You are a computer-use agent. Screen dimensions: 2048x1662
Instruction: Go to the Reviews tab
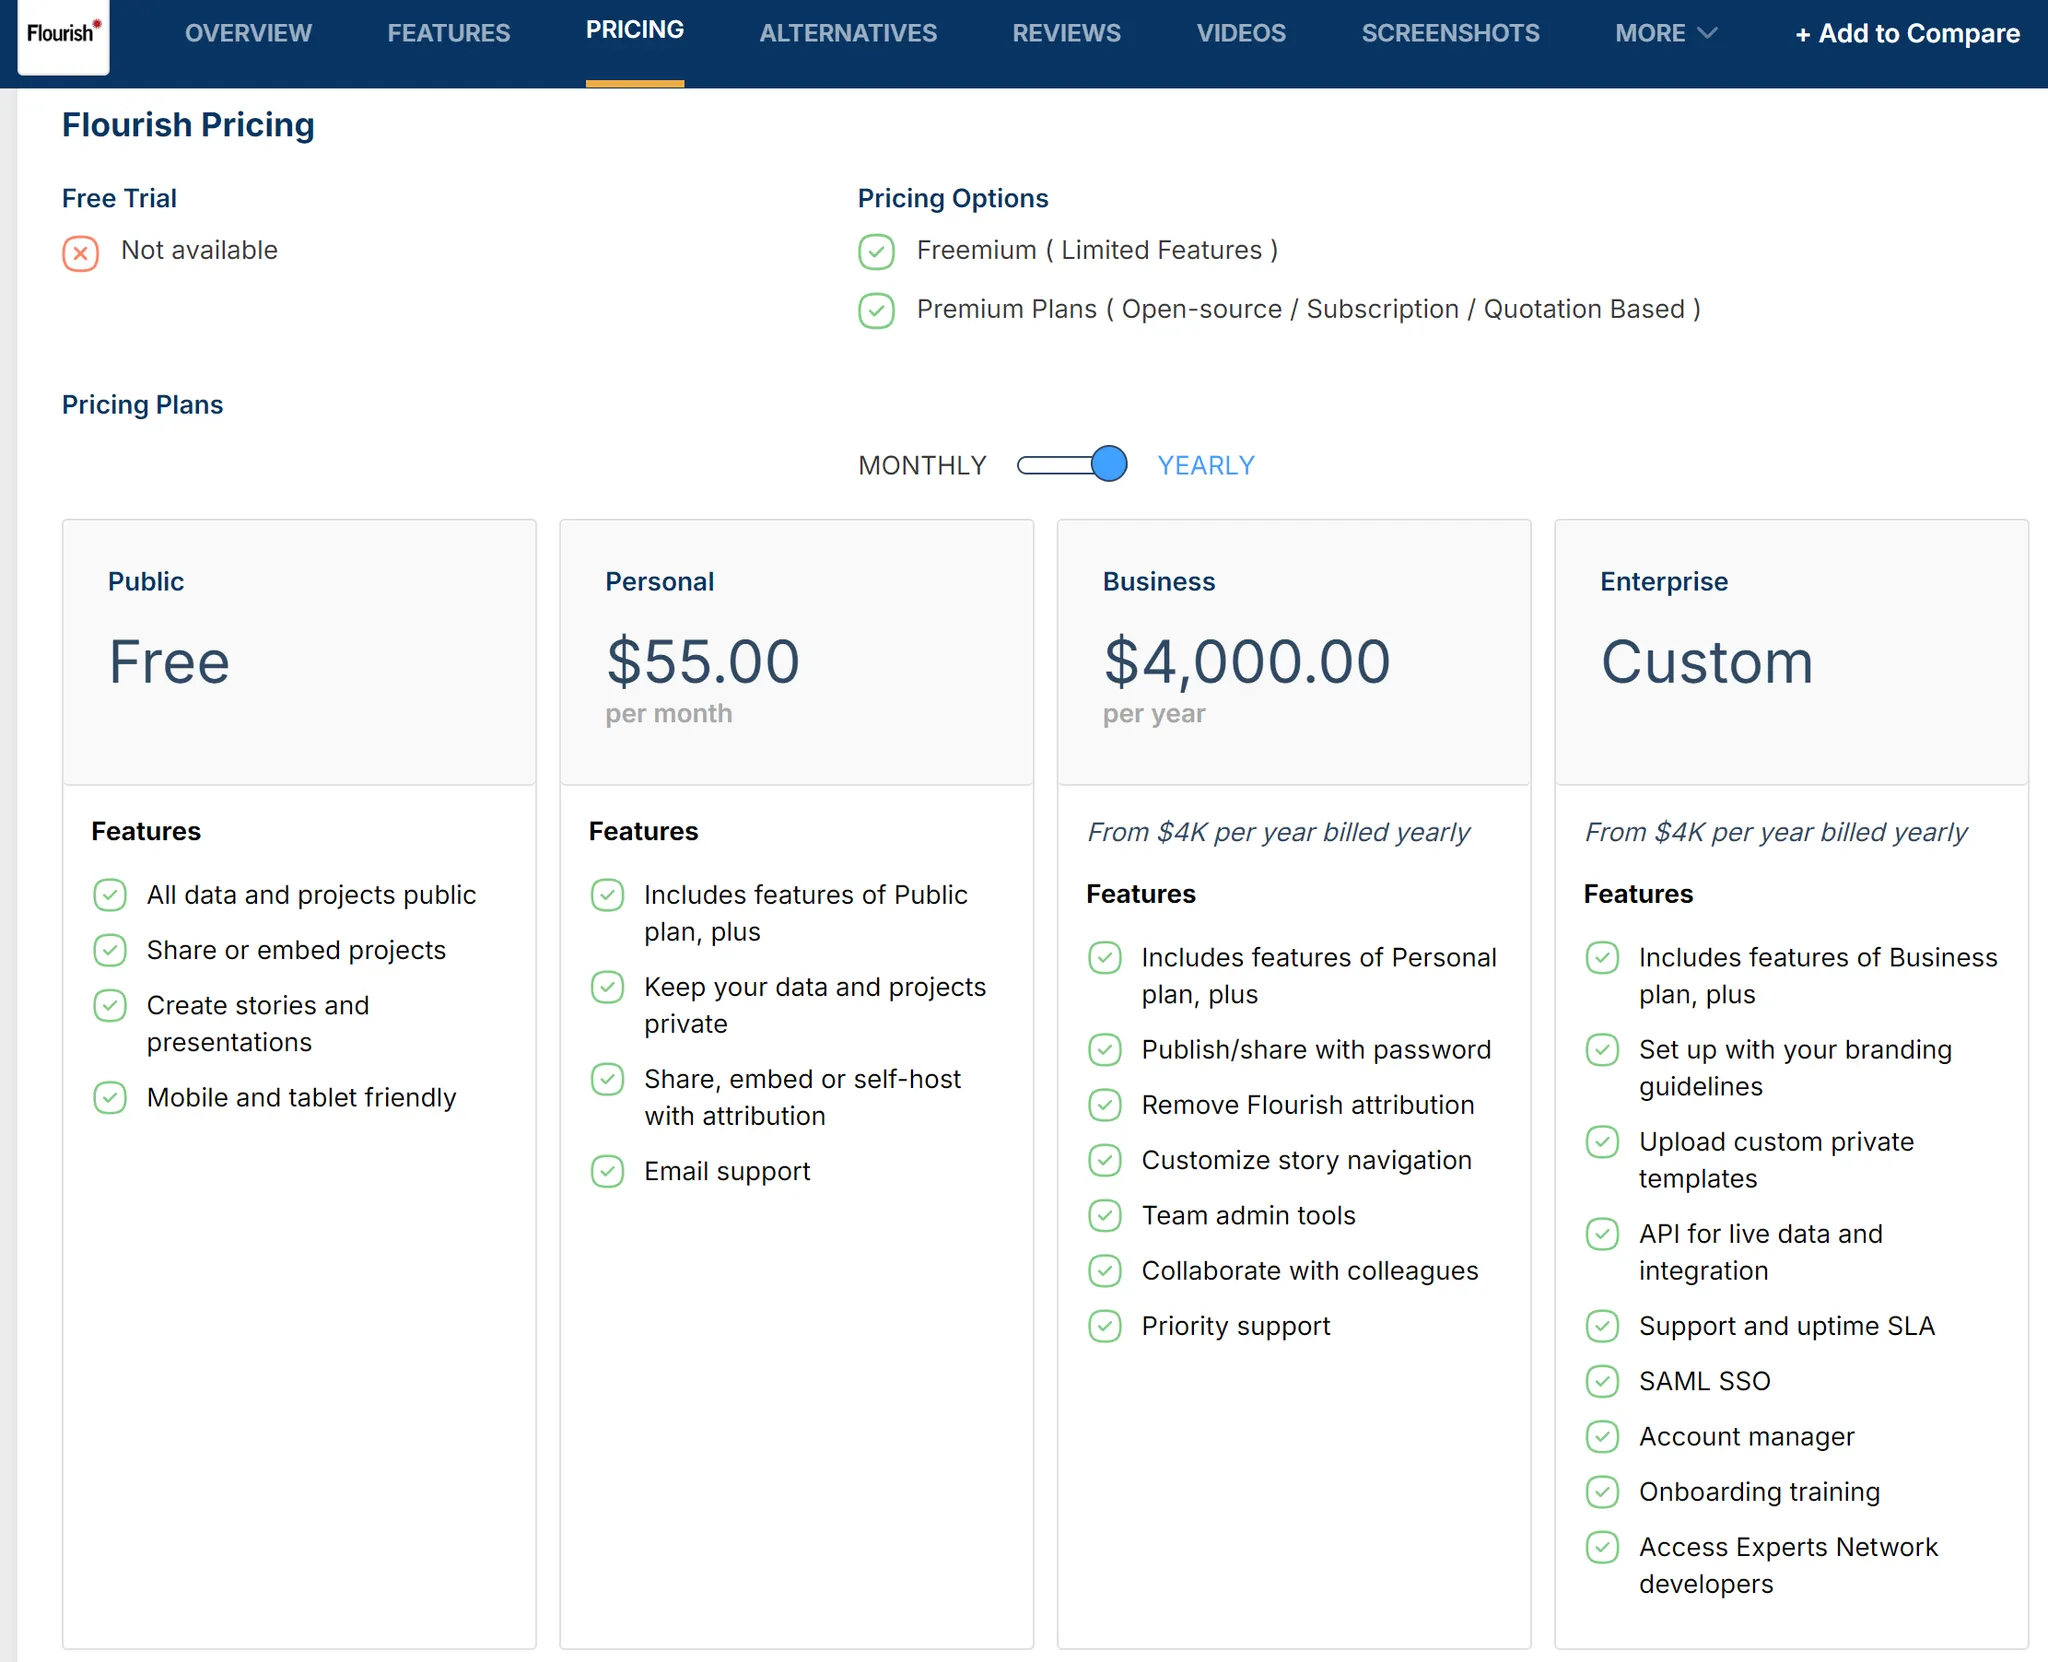click(1066, 34)
